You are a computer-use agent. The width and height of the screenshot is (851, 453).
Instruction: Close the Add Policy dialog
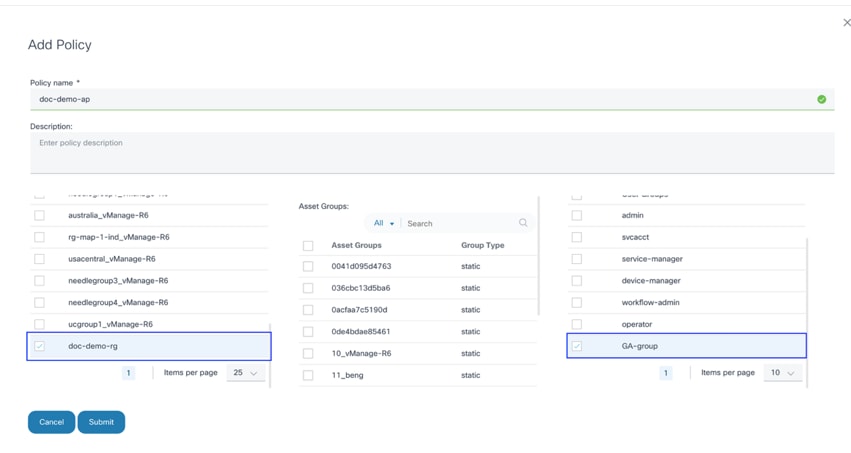tap(846, 23)
